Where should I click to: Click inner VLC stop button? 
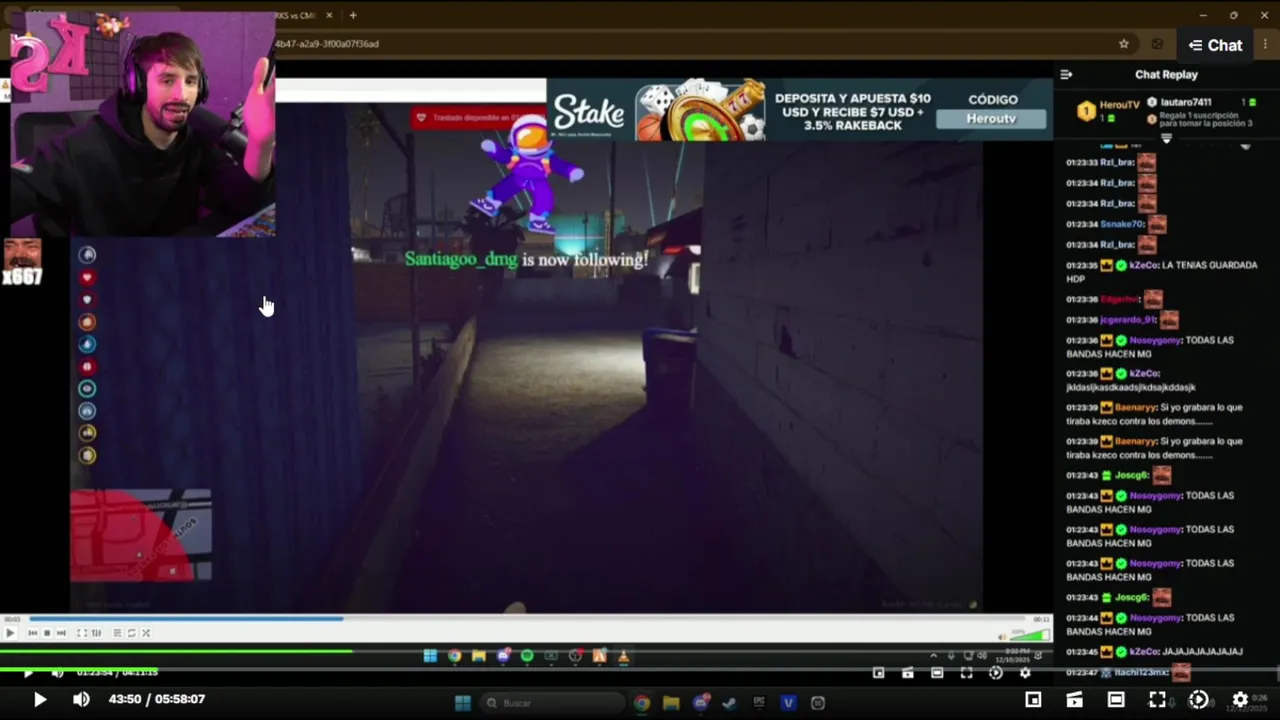[x=47, y=633]
